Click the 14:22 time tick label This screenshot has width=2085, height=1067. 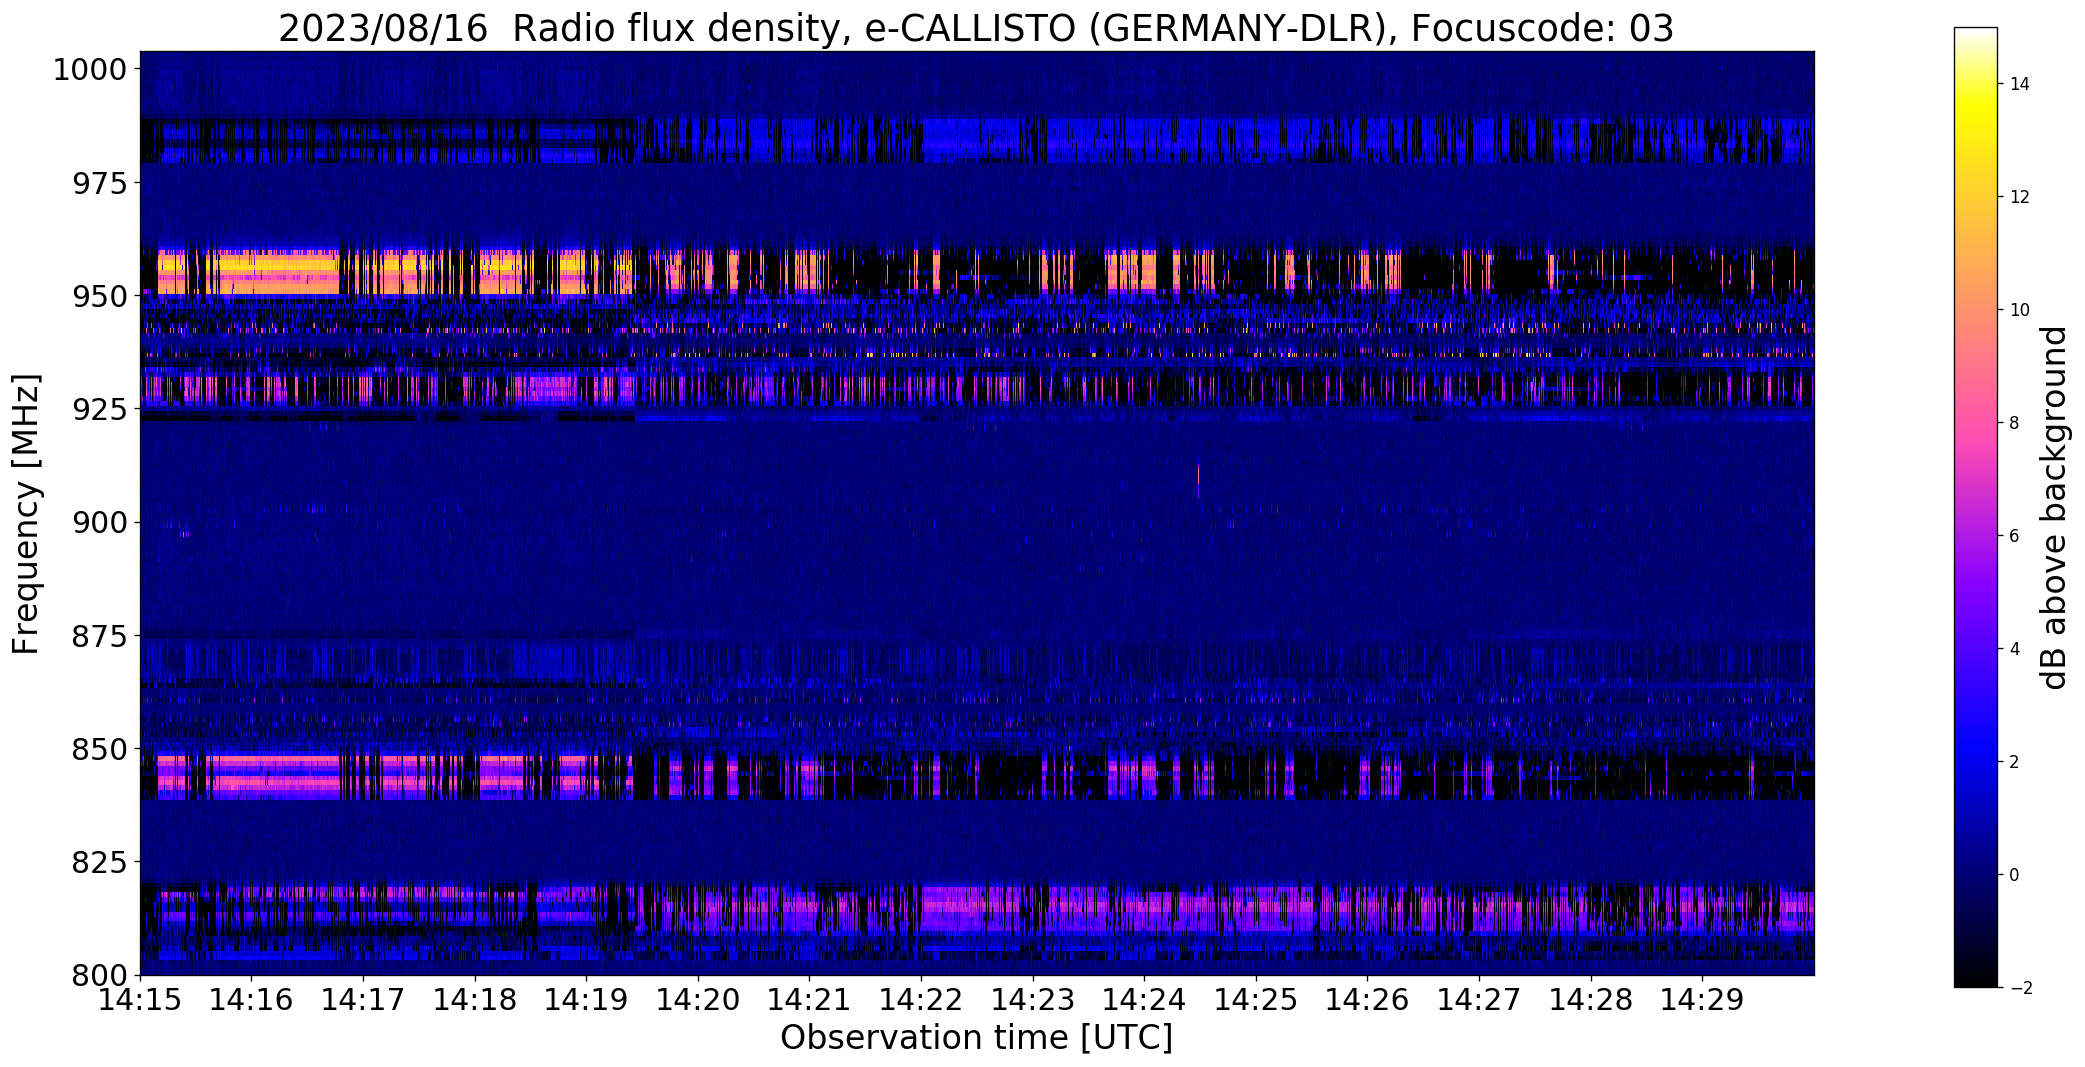(x=922, y=999)
